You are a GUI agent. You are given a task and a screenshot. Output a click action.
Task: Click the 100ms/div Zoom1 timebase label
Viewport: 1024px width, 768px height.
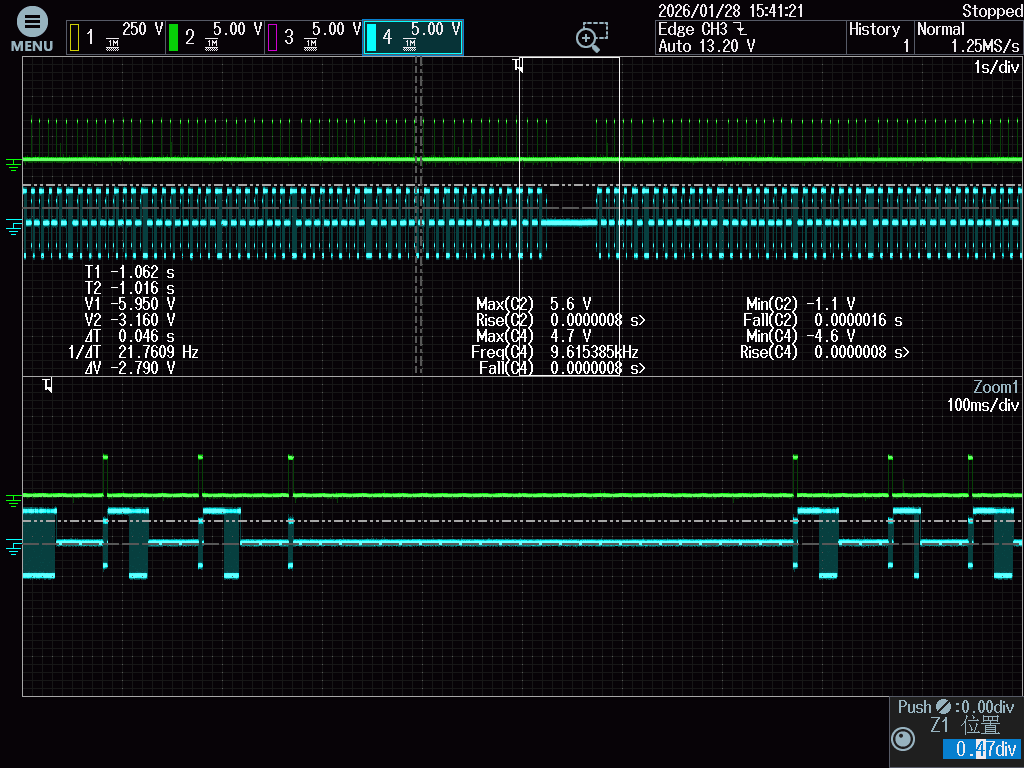click(x=983, y=405)
